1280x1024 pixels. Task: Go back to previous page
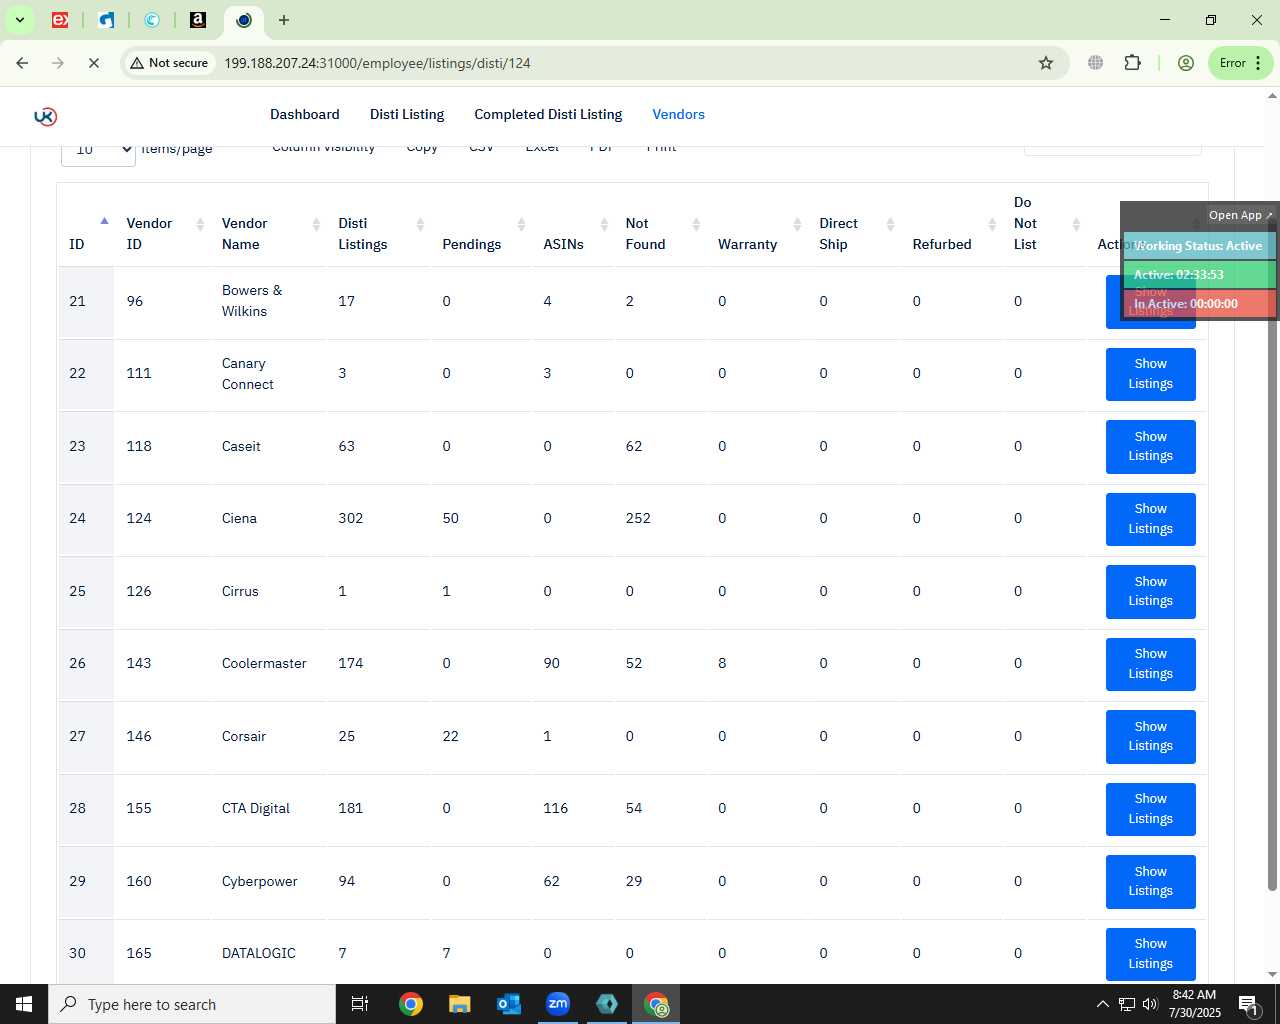(x=22, y=63)
